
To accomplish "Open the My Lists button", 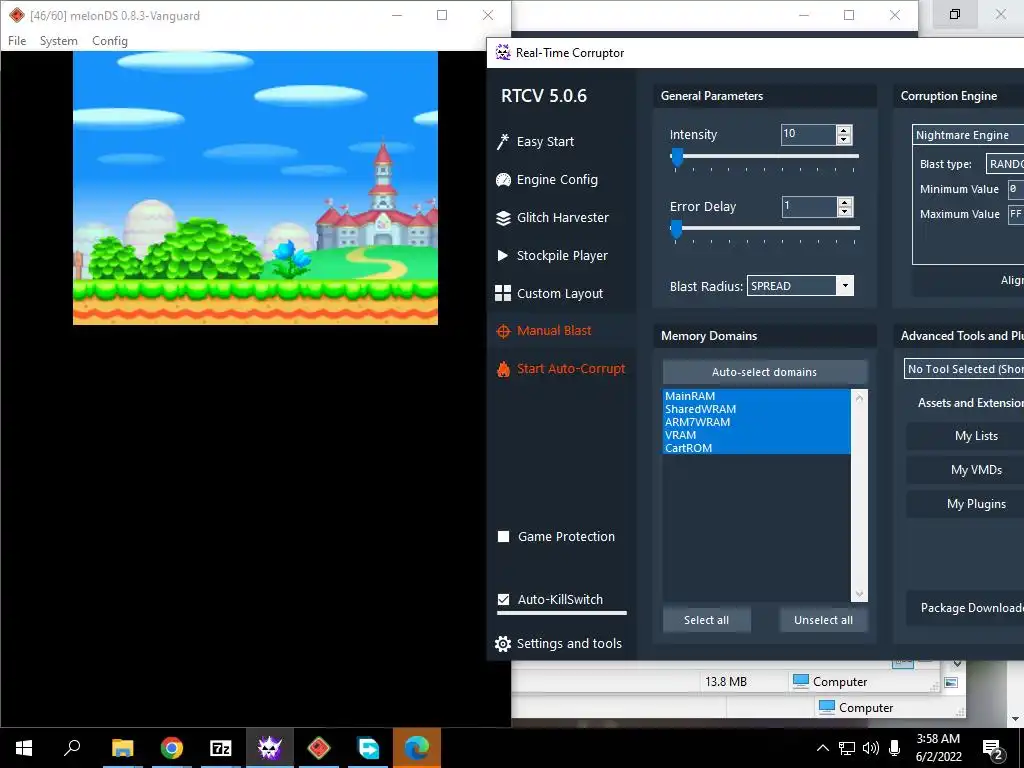I will coord(965,436).
